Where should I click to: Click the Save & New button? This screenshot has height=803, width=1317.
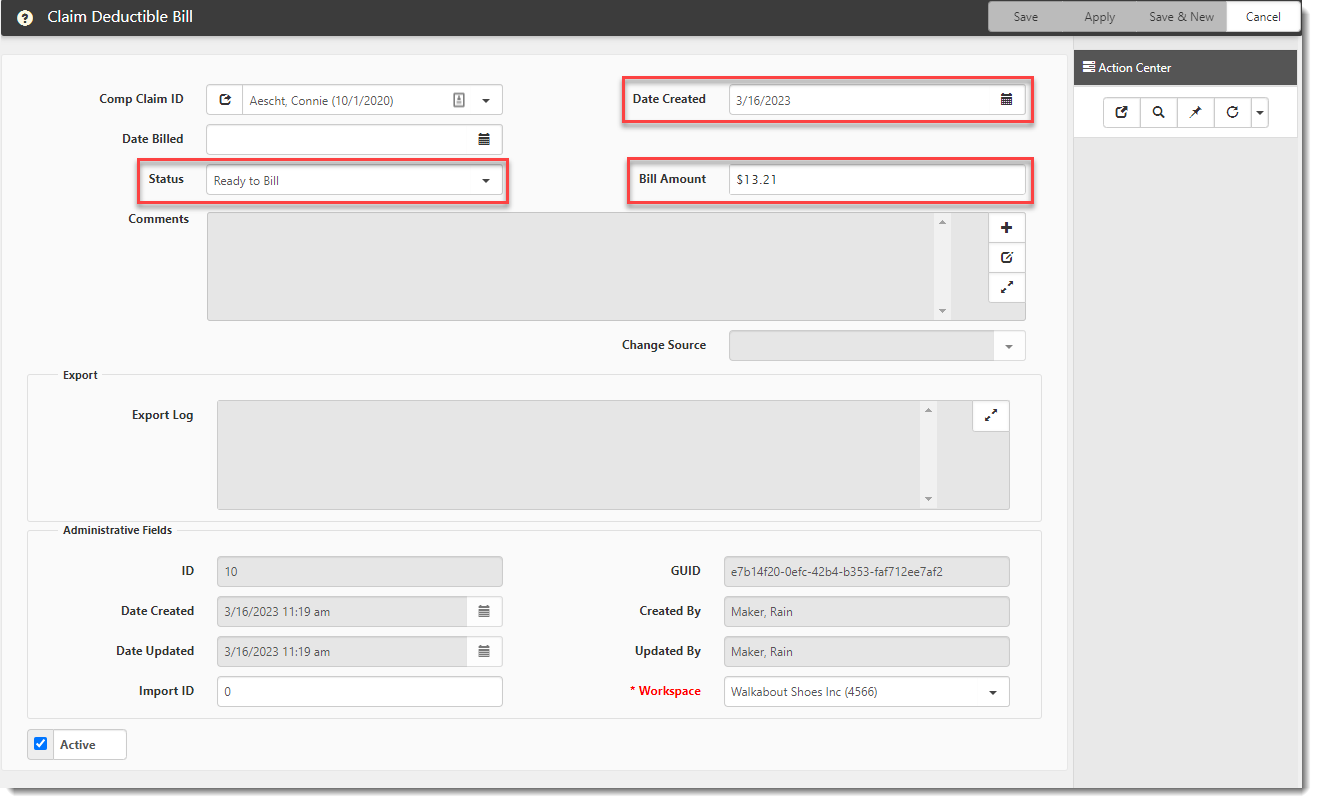pyautogui.click(x=1181, y=17)
